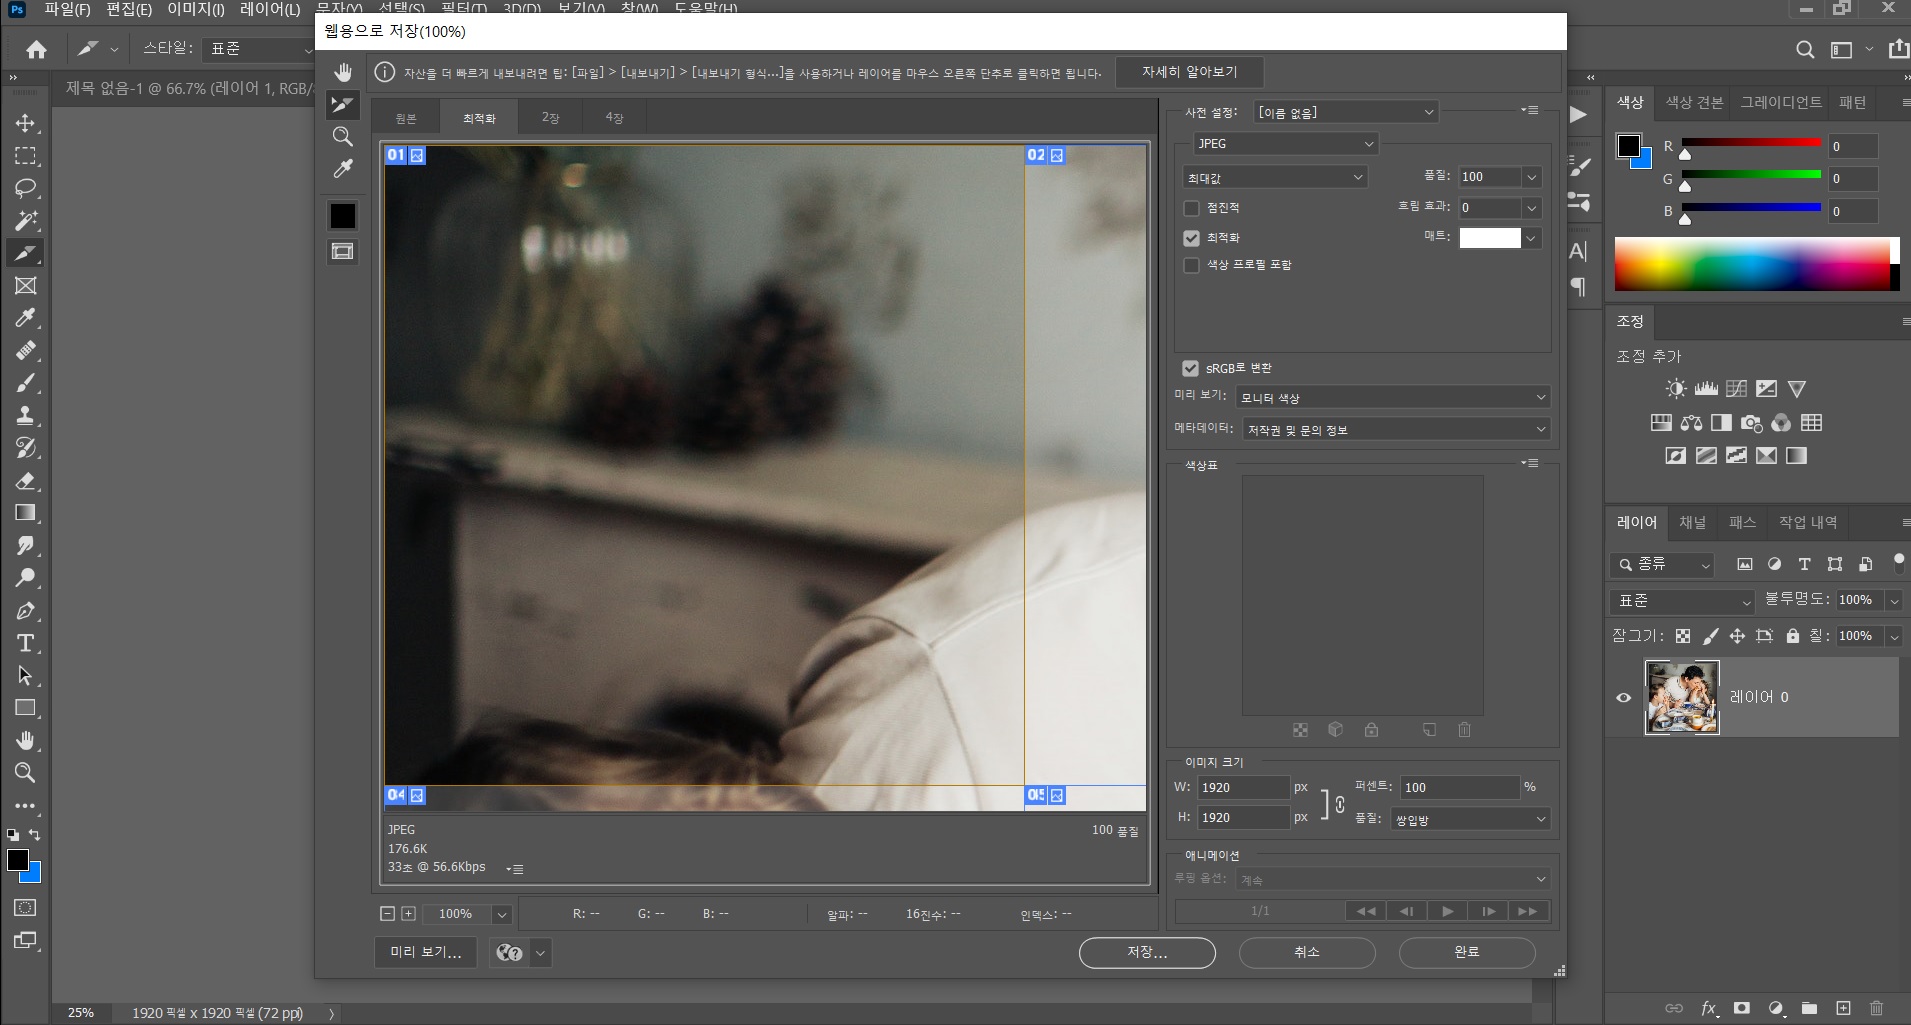Open the 미리 보기 모니터 색상 dropdown
Viewport: 1911px width, 1025px height.
[1393, 397]
